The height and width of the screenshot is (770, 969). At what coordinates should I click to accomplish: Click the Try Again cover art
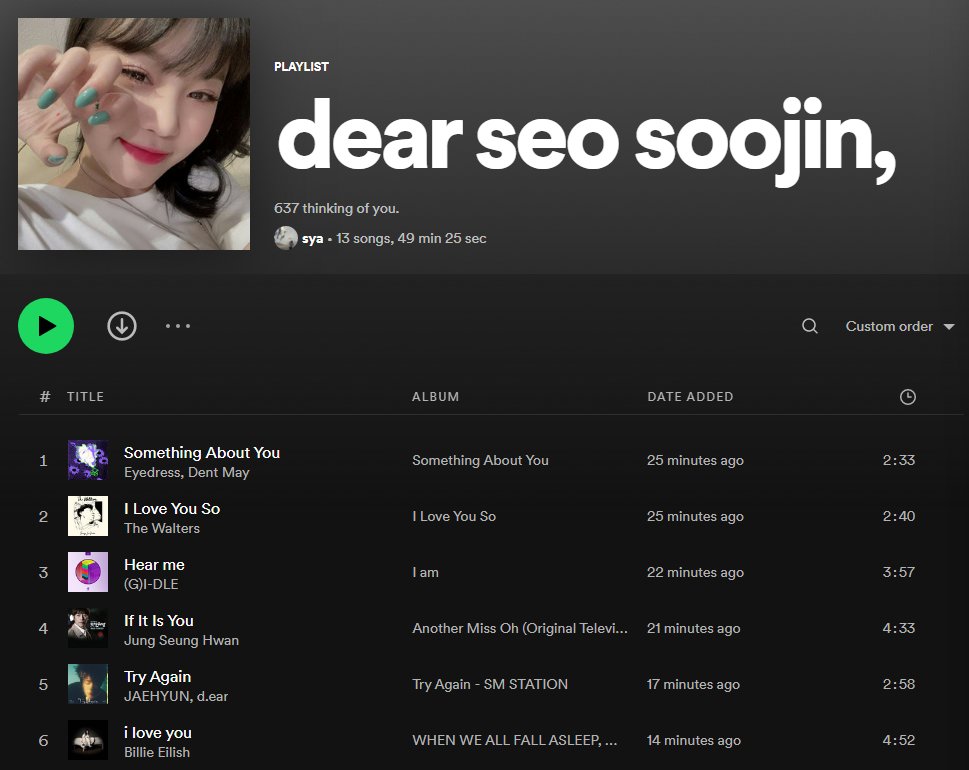pos(88,684)
